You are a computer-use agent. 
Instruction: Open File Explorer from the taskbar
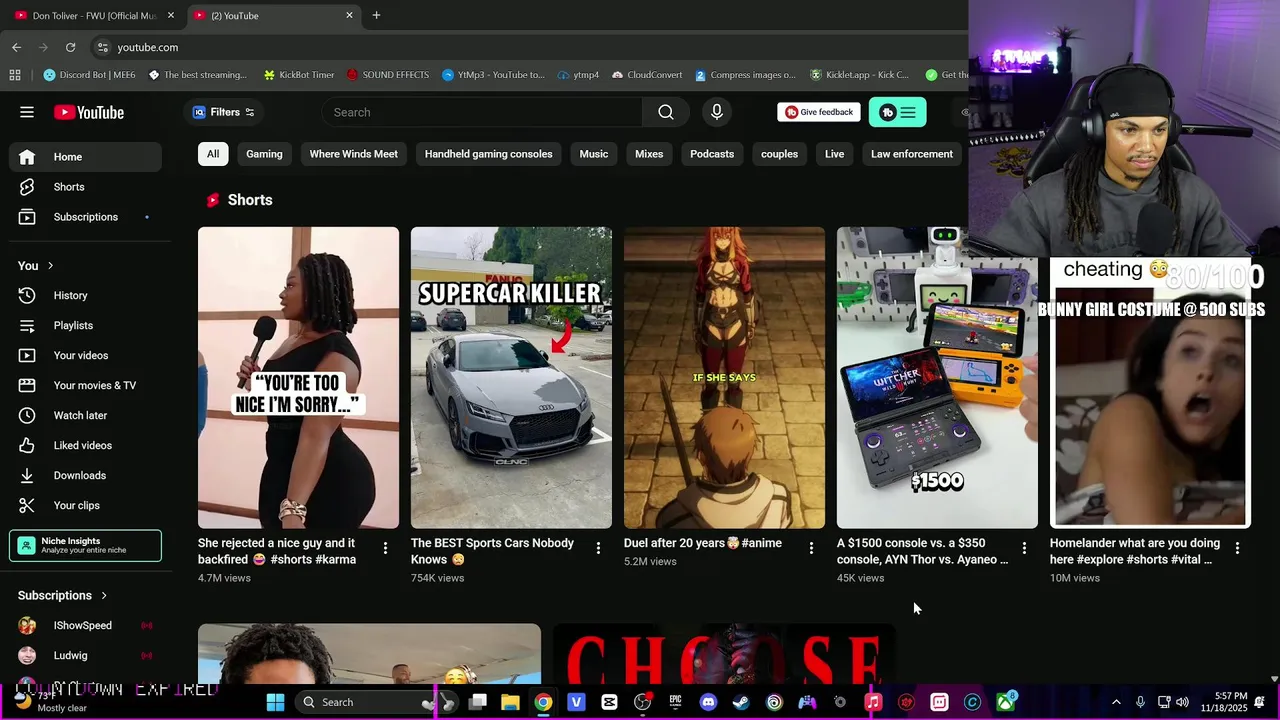click(x=510, y=702)
